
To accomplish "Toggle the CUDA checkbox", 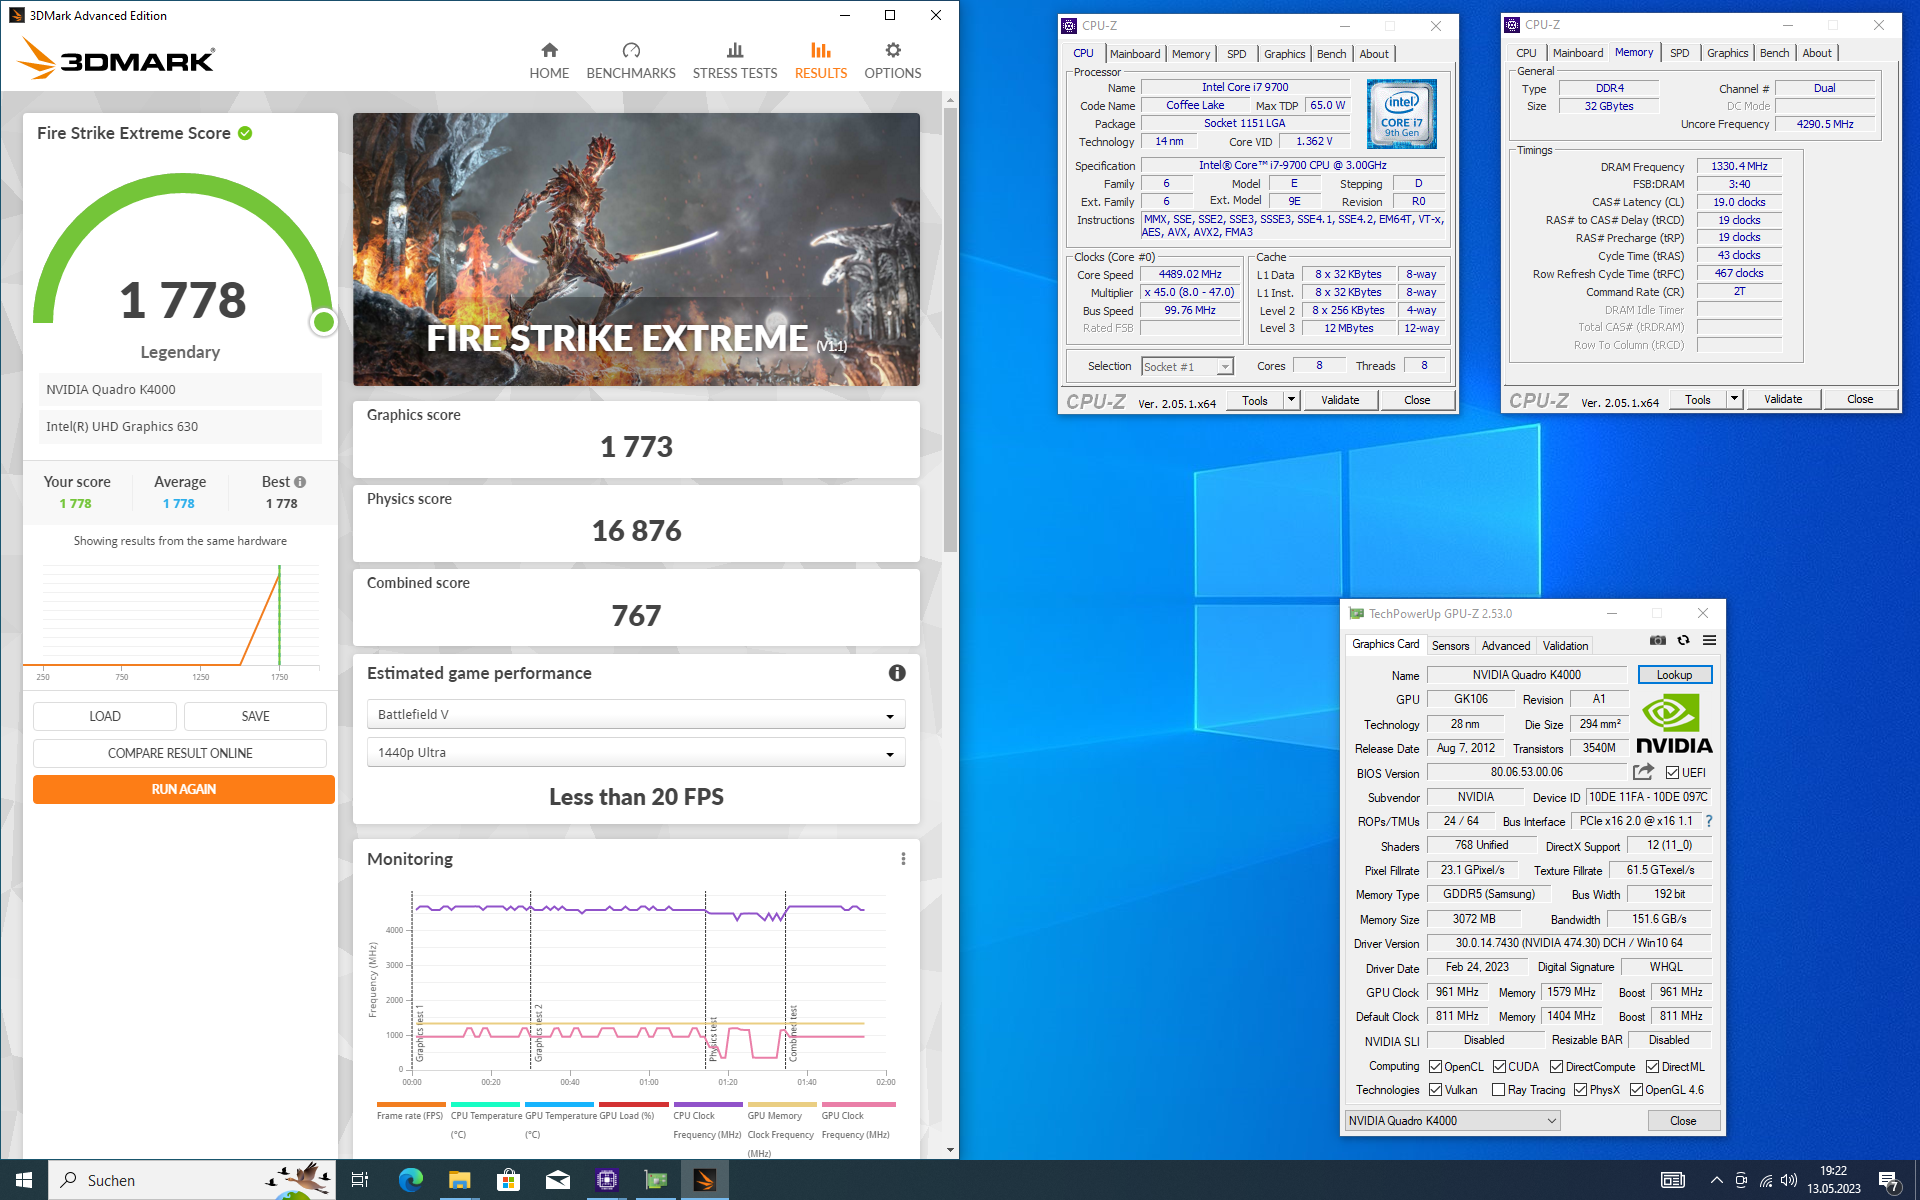I will click(1499, 1067).
